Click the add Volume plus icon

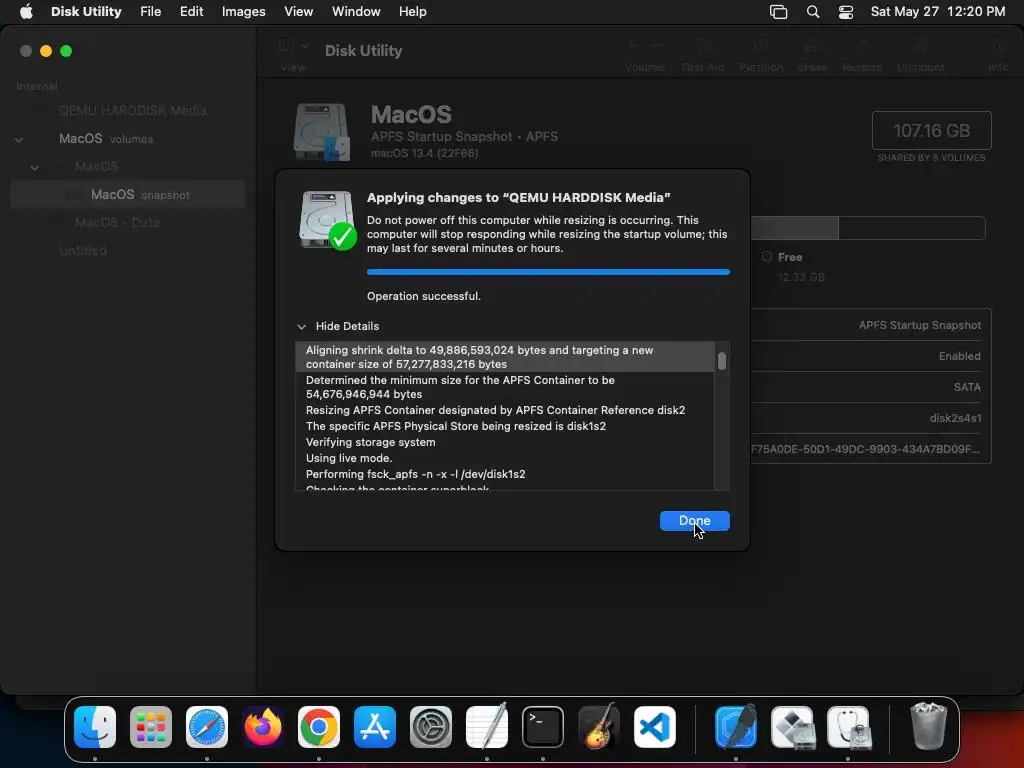click(632, 45)
